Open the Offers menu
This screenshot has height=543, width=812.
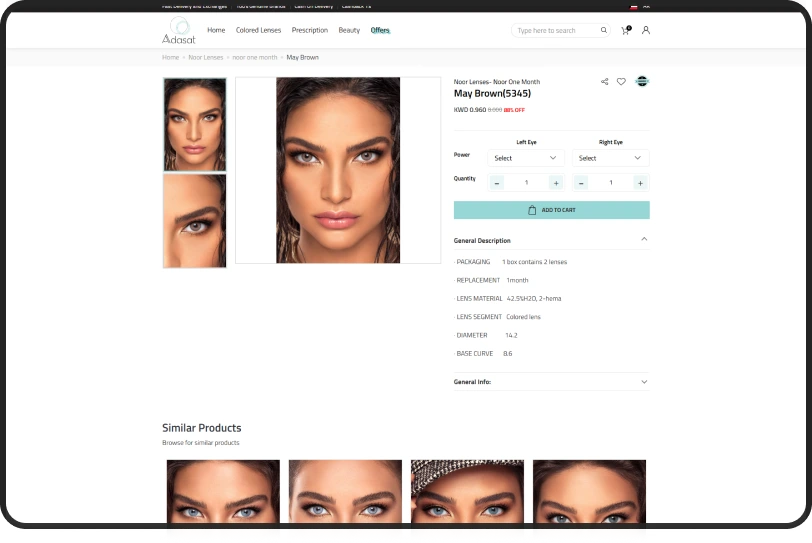(x=380, y=30)
